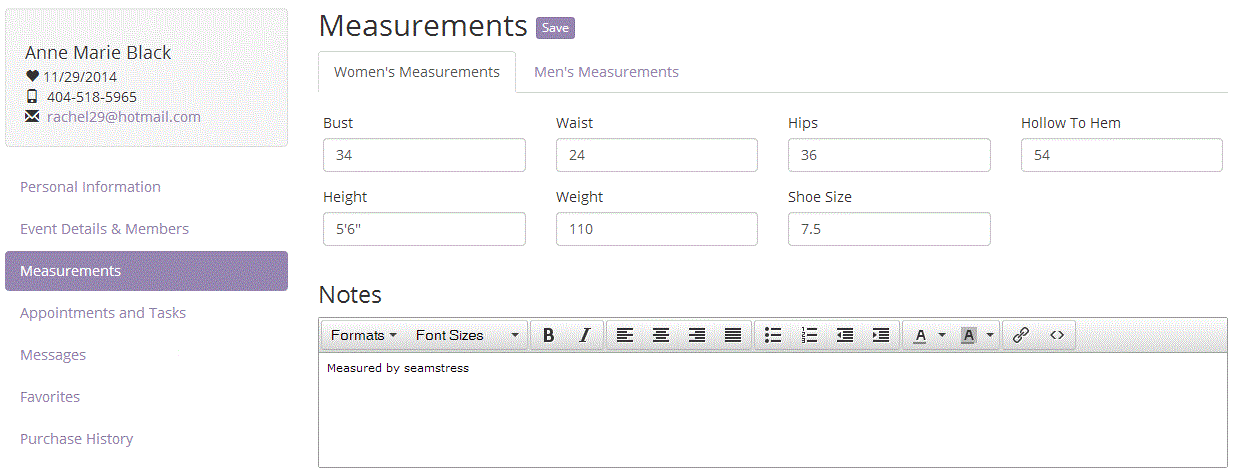This screenshot has height=474, width=1241.
Task: Toggle italic formatting in Notes editor
Action: 585,335
